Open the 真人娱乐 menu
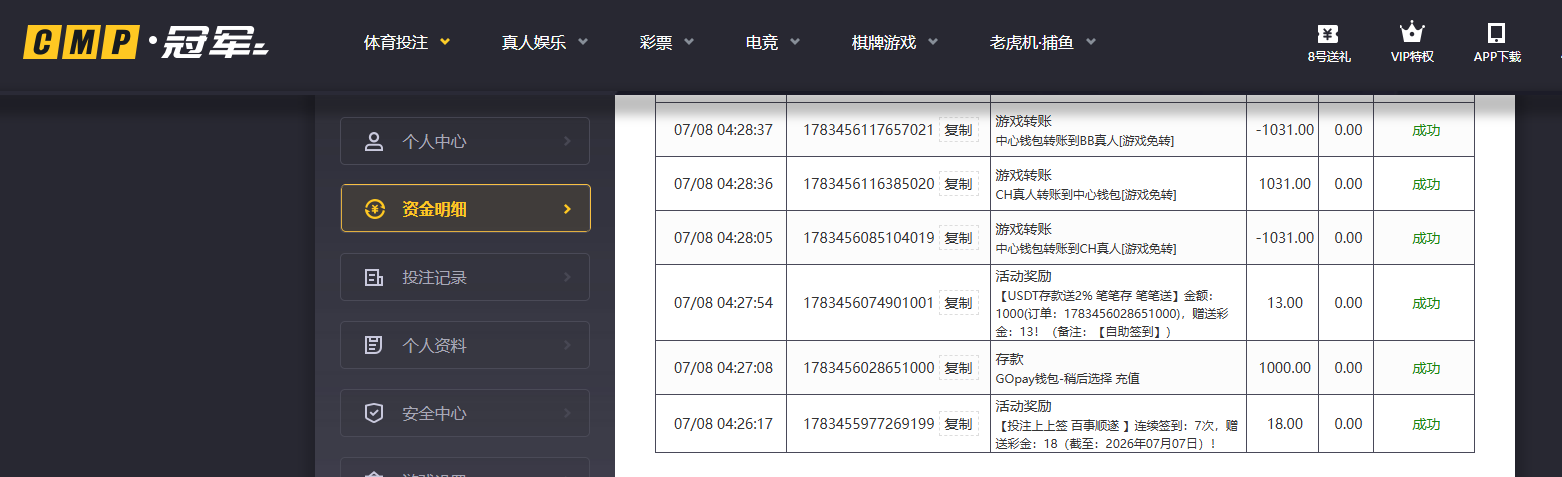Image resolution: width=1562 pixels, height=477 pixels. coord(534,43)
